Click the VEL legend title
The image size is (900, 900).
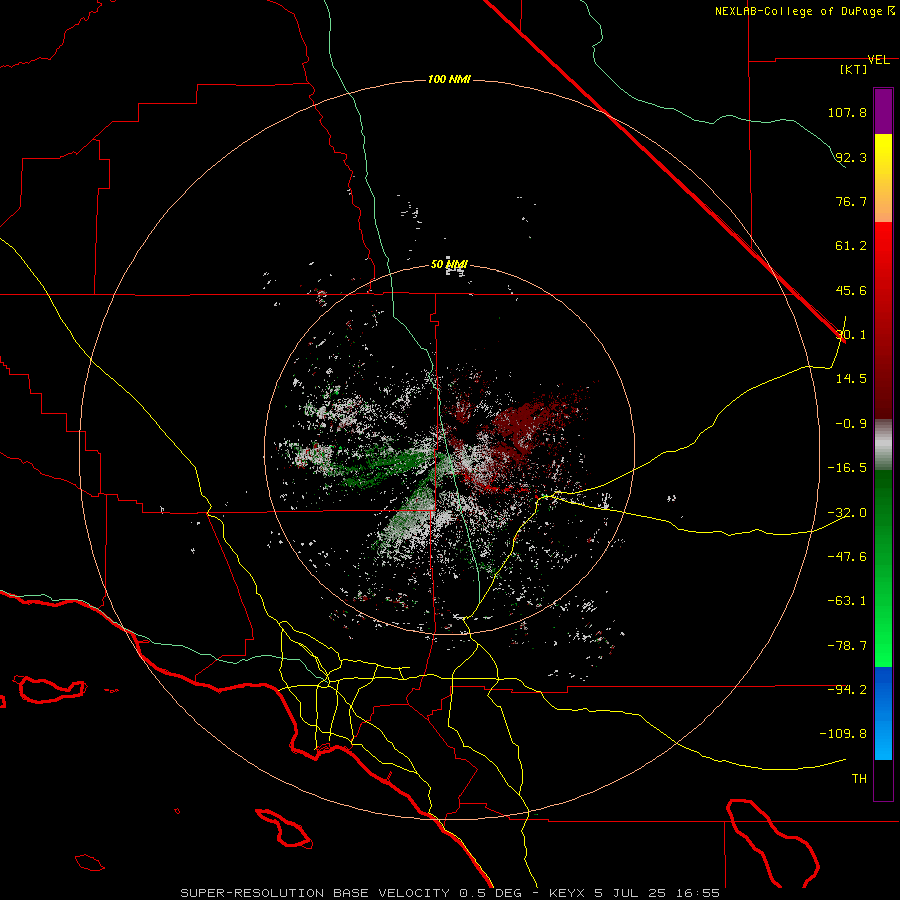tap(878, 60)
